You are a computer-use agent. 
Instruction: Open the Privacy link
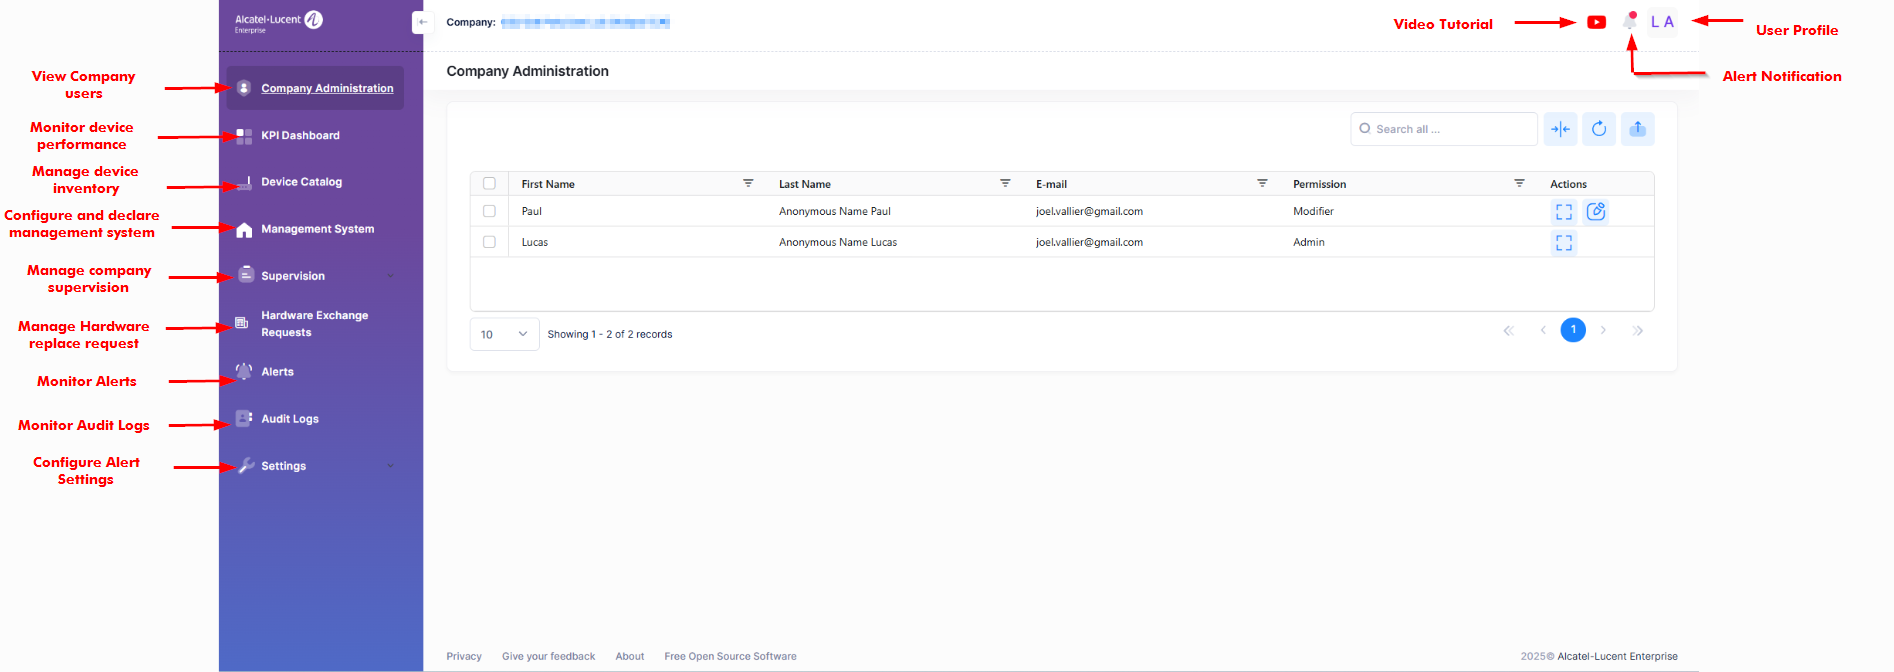[464, 657]
